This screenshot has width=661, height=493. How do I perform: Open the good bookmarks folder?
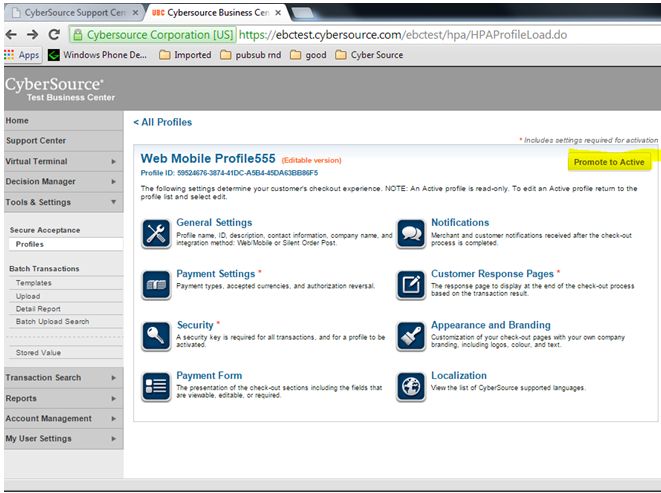pyautogui.click(x=308, y=55)
